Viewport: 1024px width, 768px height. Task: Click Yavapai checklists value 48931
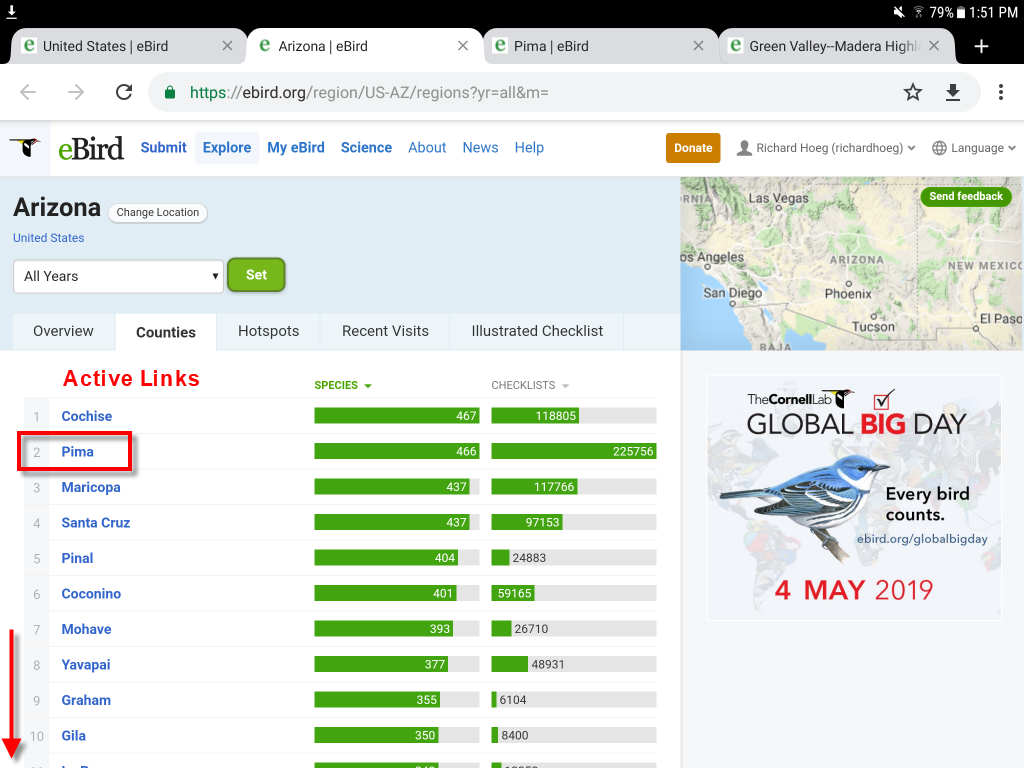[547, 664]
